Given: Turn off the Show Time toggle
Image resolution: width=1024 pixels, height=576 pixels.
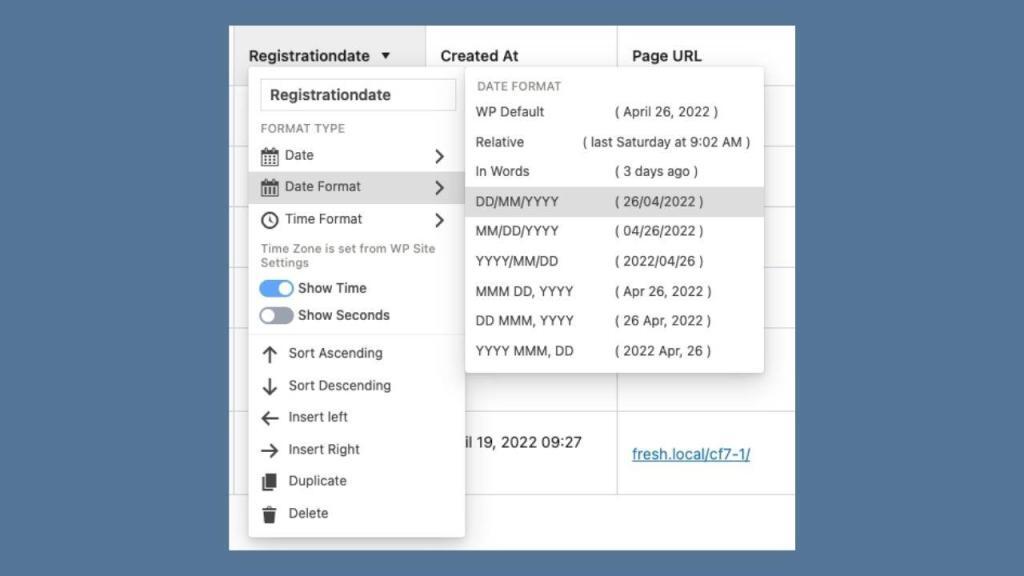Looking at the screenshot, I should click(x=276, y=288).
